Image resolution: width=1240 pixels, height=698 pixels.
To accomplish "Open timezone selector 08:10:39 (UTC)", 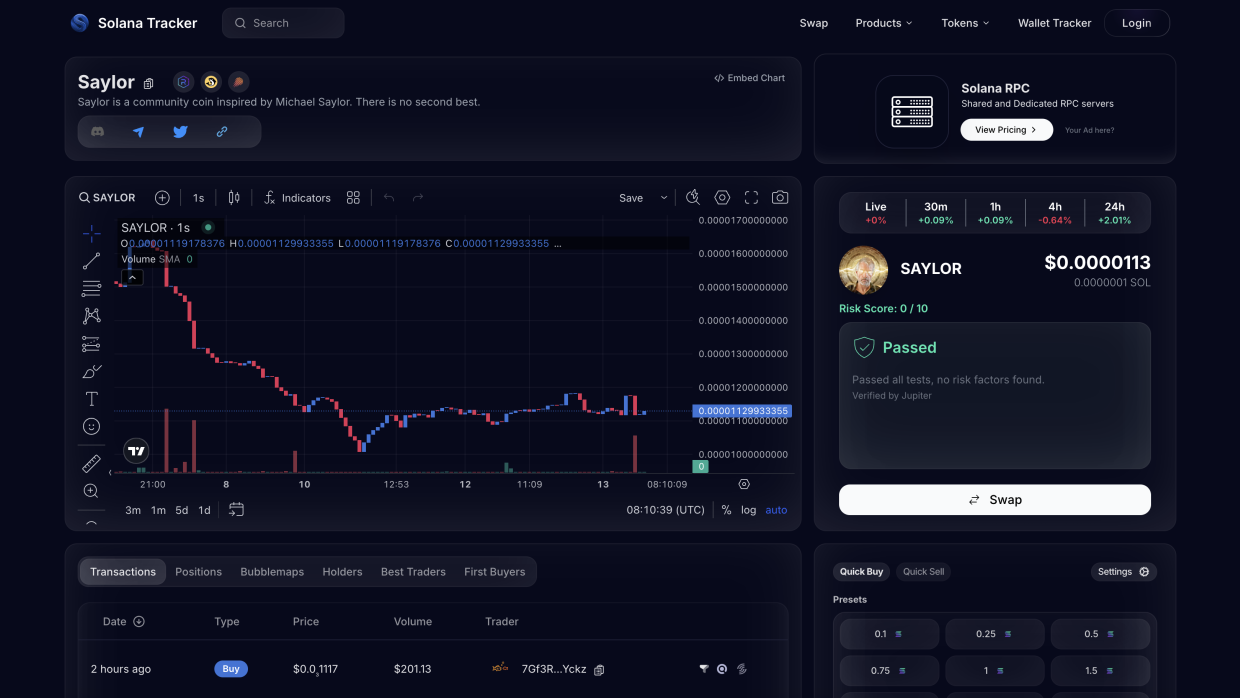I will (x=666, y=510).
